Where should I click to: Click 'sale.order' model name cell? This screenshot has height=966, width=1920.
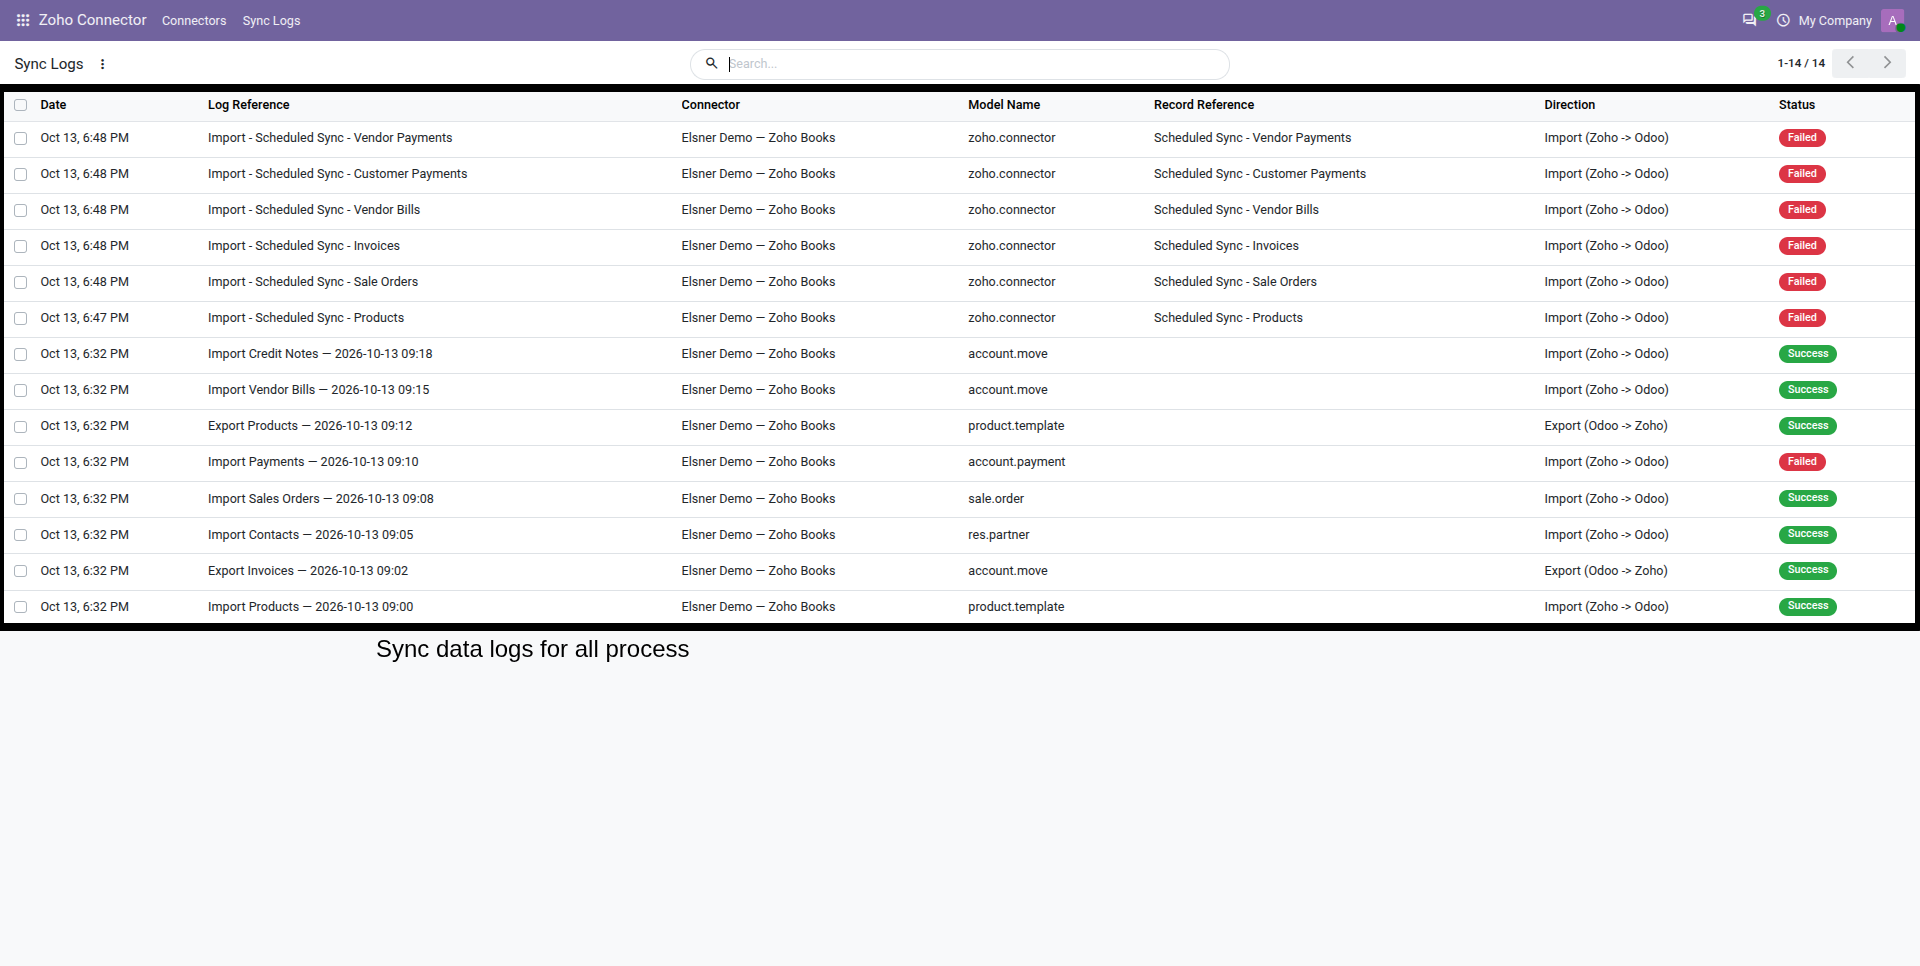click(x=996, y=499)
